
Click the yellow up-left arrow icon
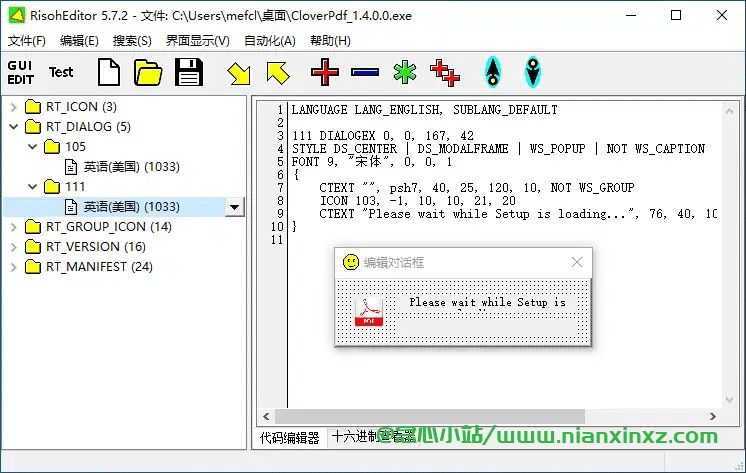tap(278, 73)
